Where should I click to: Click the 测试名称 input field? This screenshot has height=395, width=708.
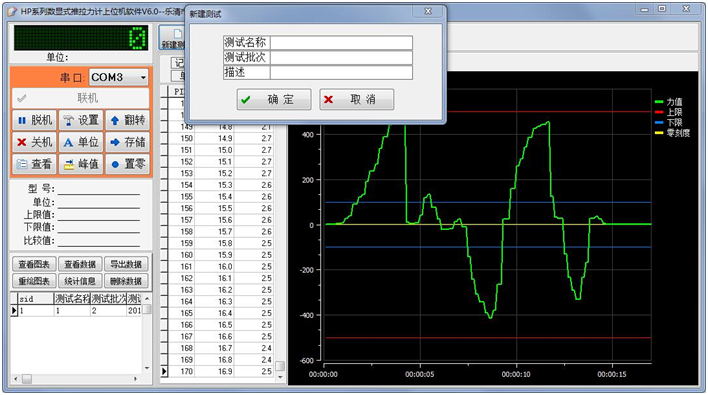[x=341, y=43]
